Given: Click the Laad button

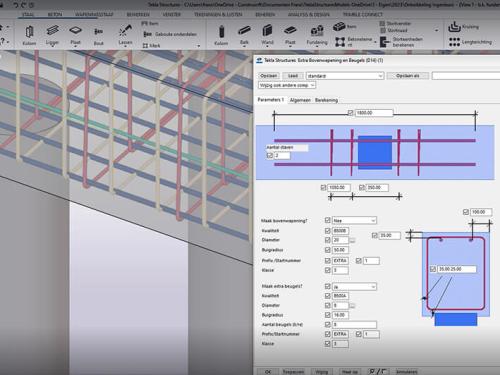Looking at the screenshot, I should pyautogui.click(x=293, y=76).
